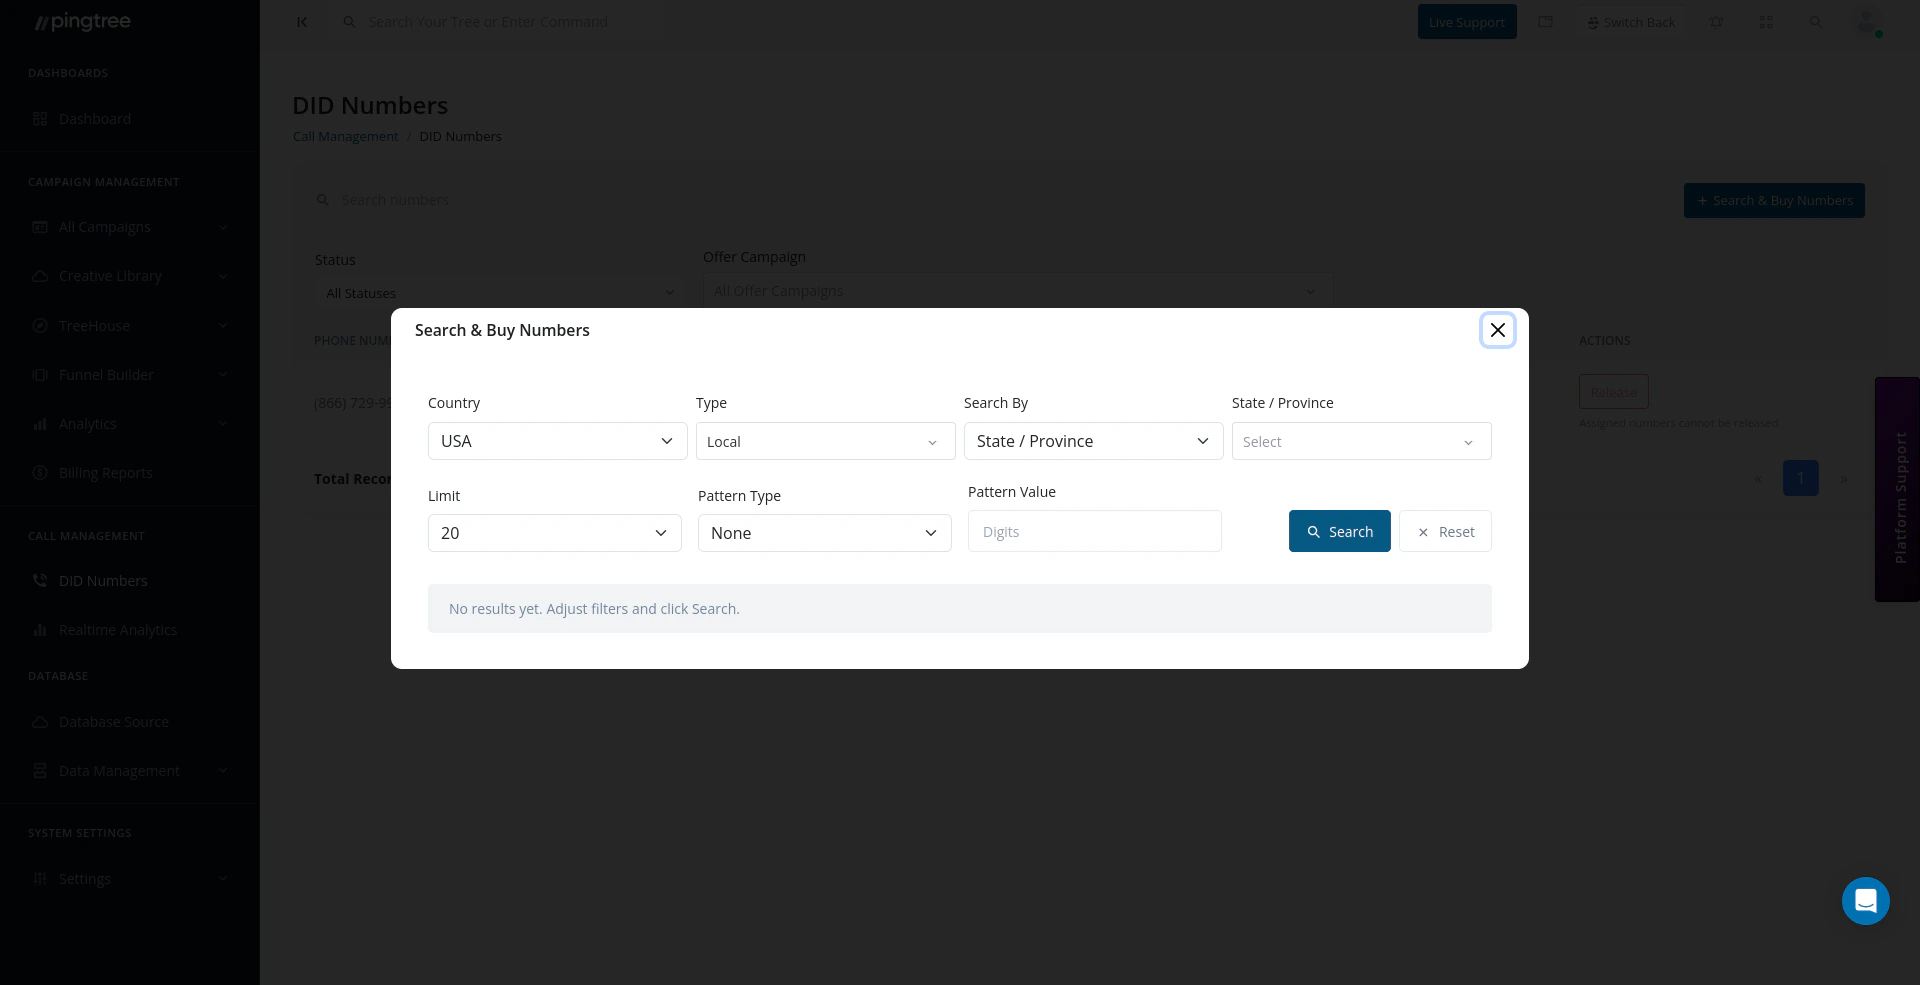Click the apps grid icon in top bar
The height and width of the screenshot is (985, 1920).
coord(1766,22)
